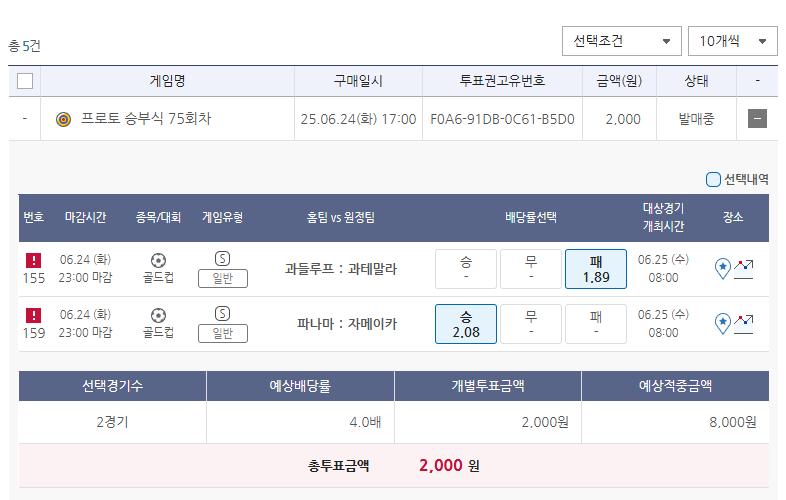The height and width of the screenshot is (500, 786).
Task: Open the trend chart icon for match 159
Action: pyautogui.click(x=743, y=324)
